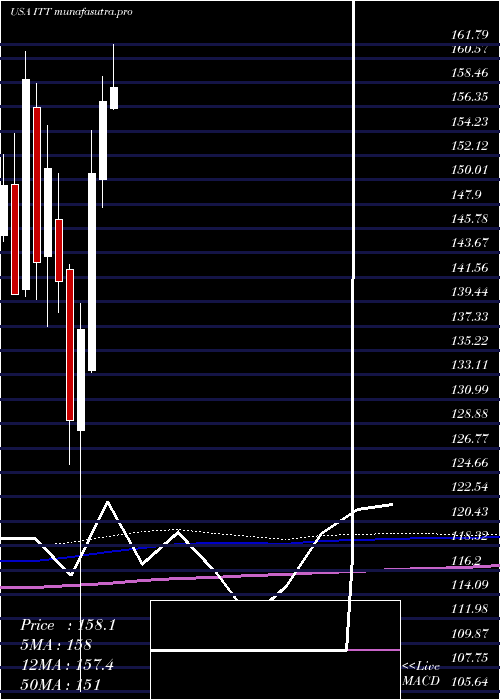Click the 124.66 price axis label
Screen dimensions: 500x700
pos(468,463)
